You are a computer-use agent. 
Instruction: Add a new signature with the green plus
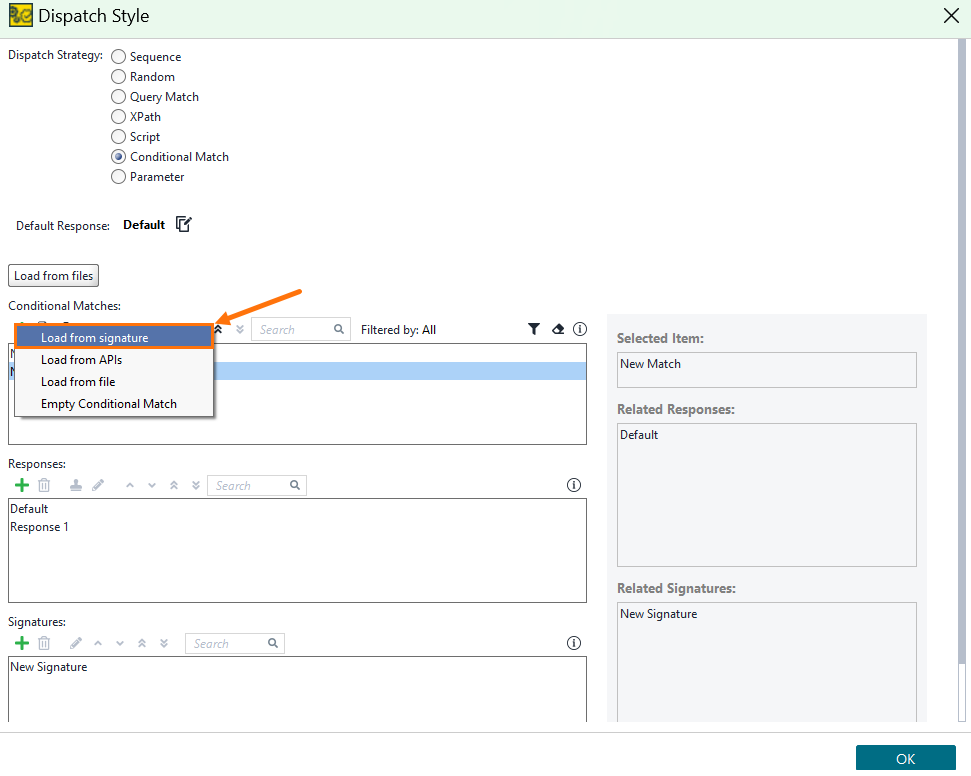coord(21,643)
